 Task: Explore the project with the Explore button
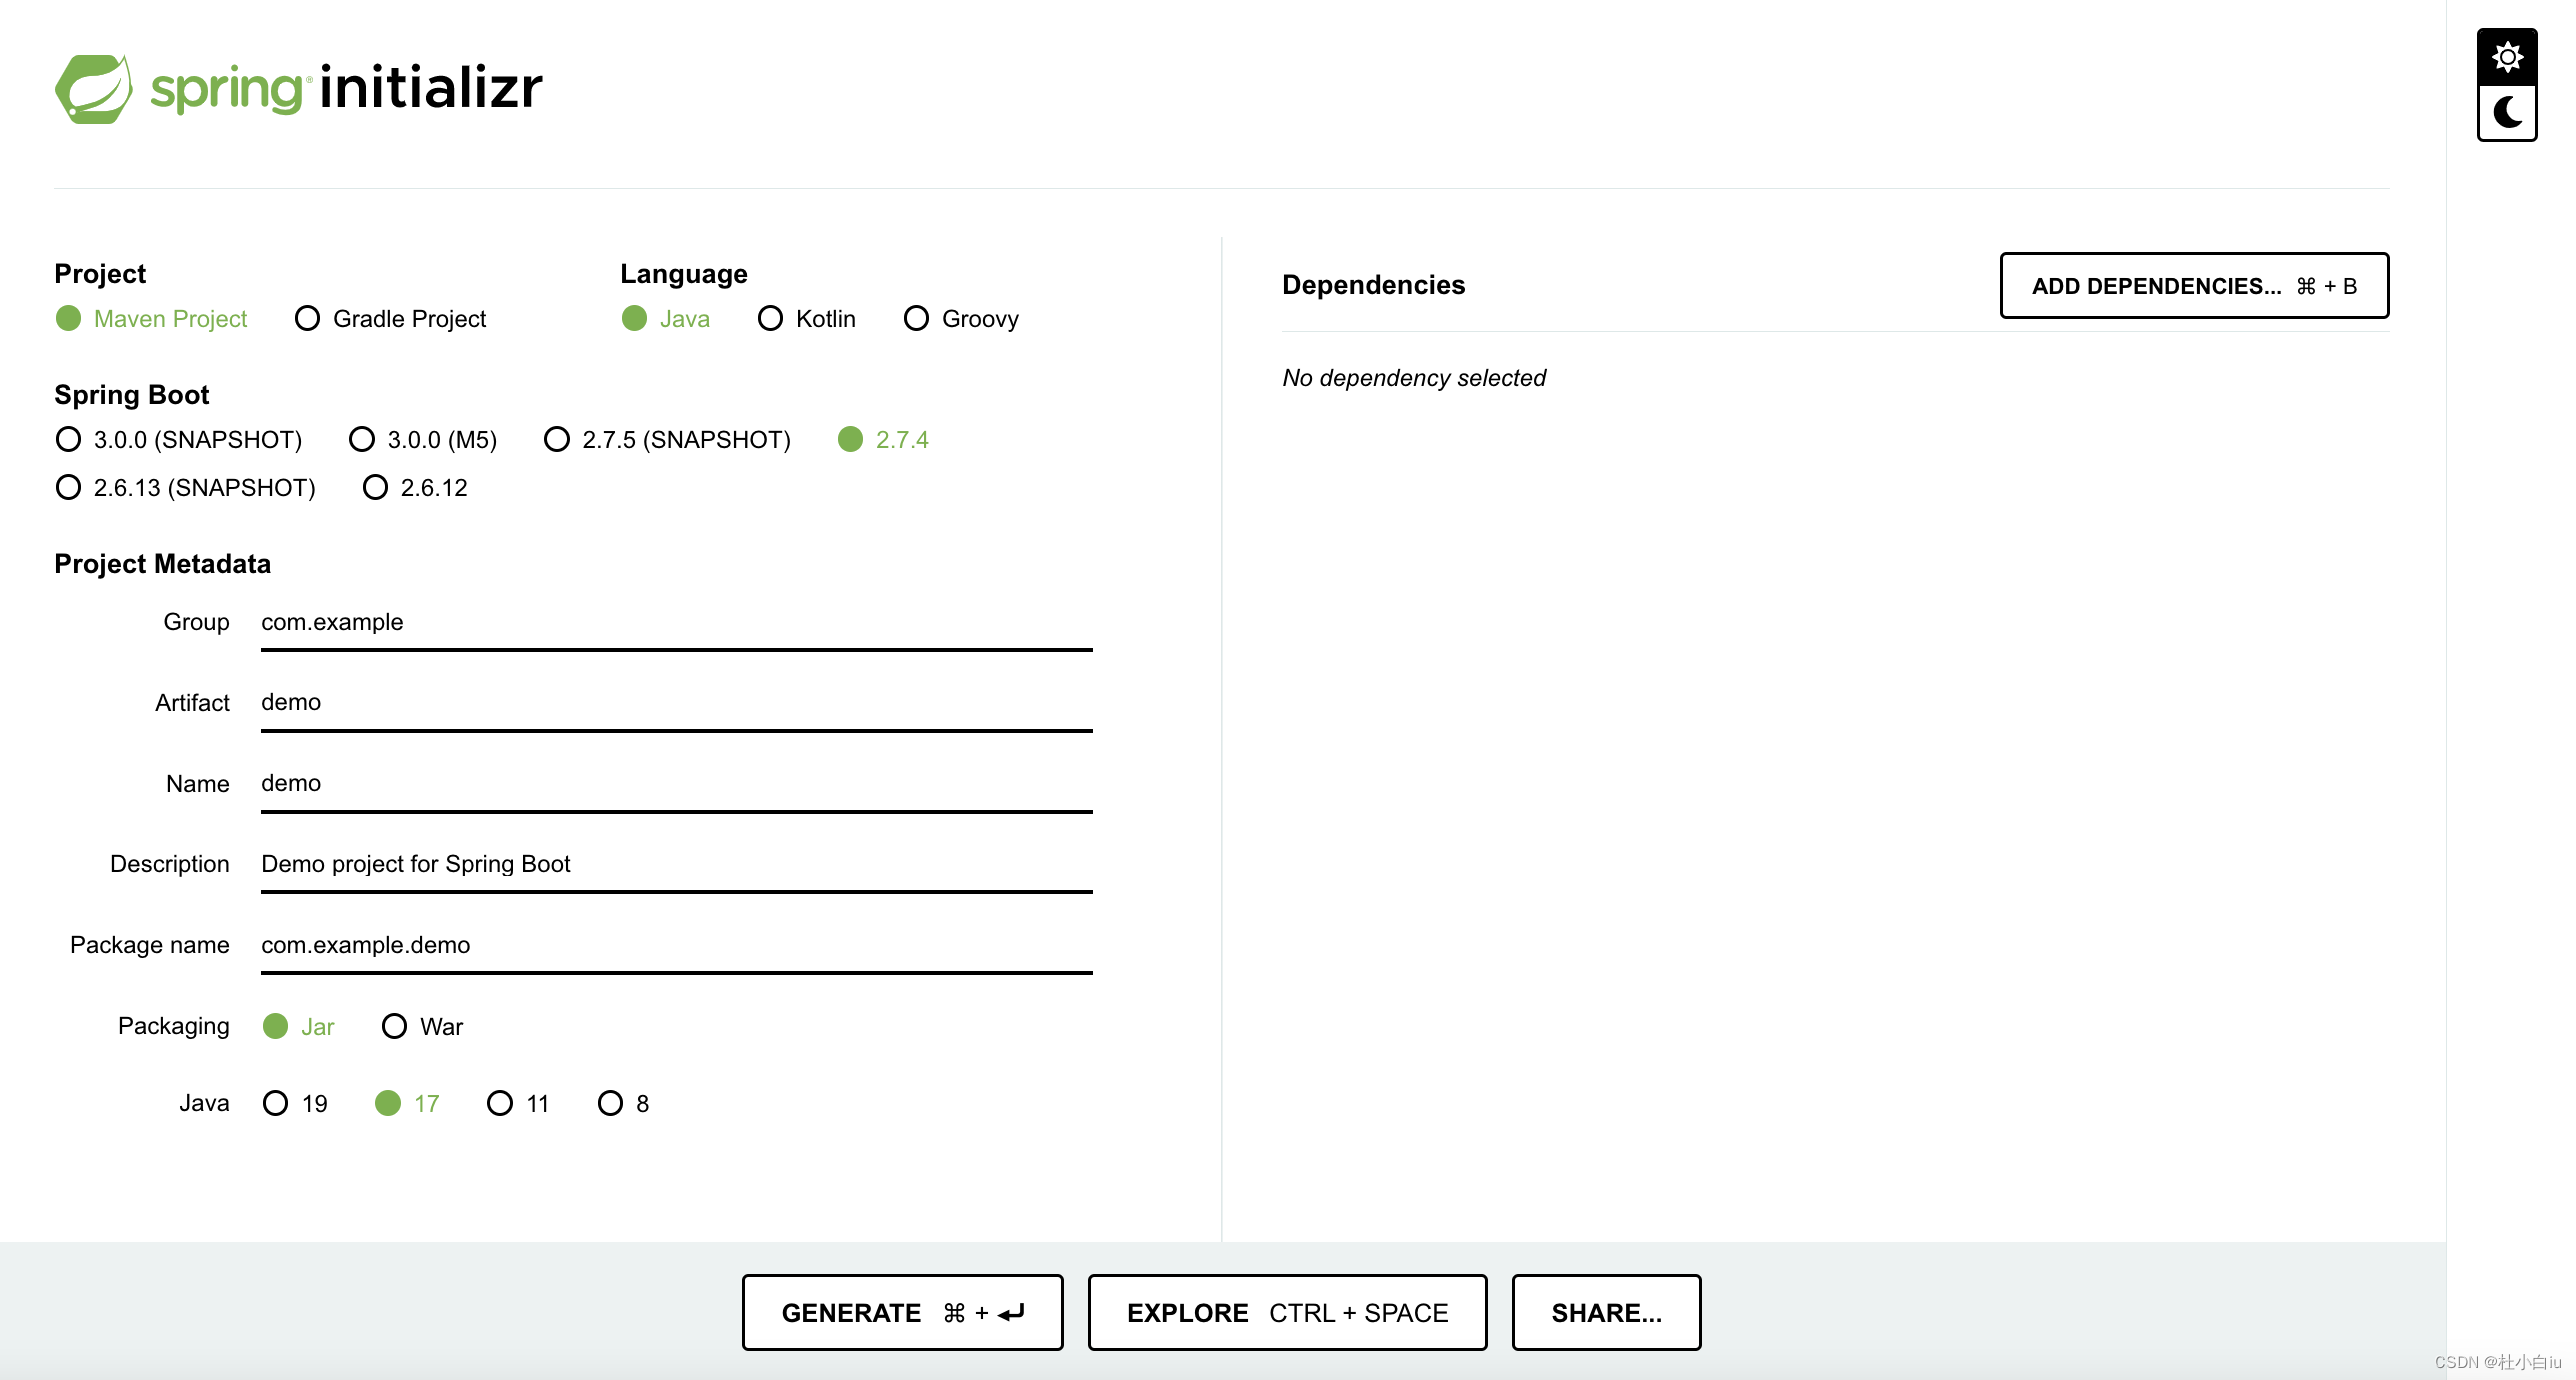click(x=1287, y=1313)
